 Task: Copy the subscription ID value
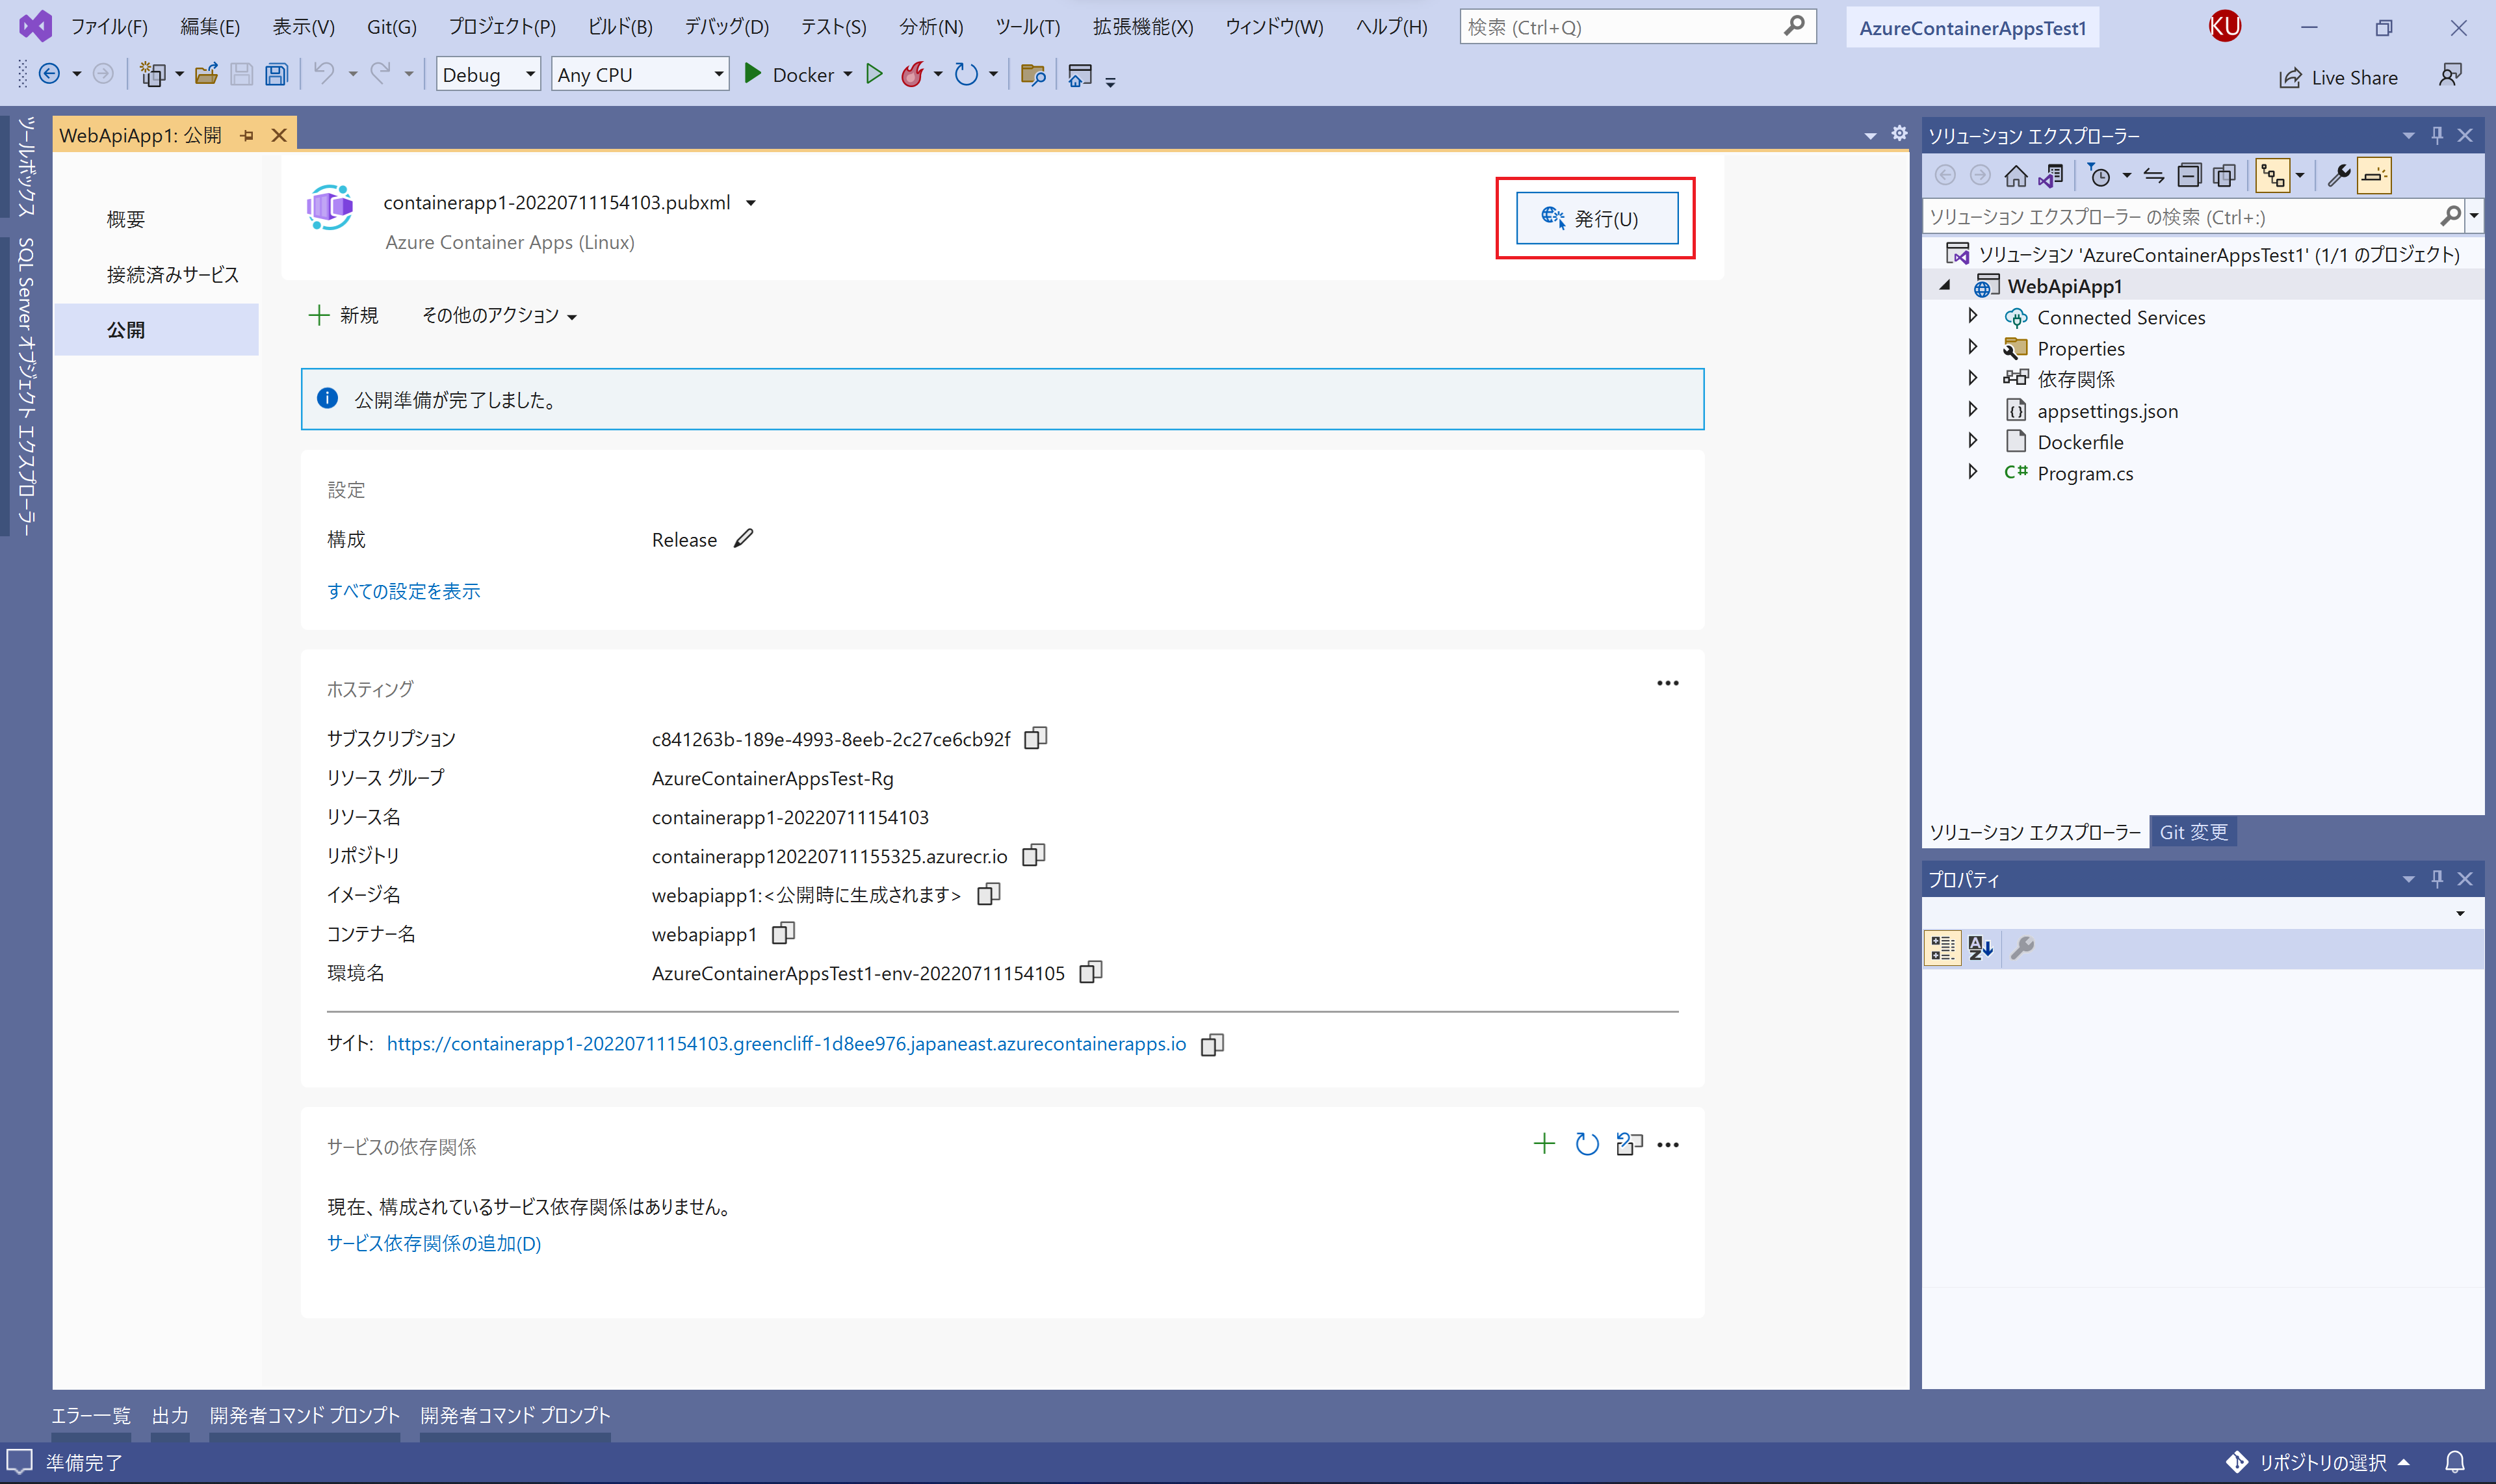[x=1036, y=738]
